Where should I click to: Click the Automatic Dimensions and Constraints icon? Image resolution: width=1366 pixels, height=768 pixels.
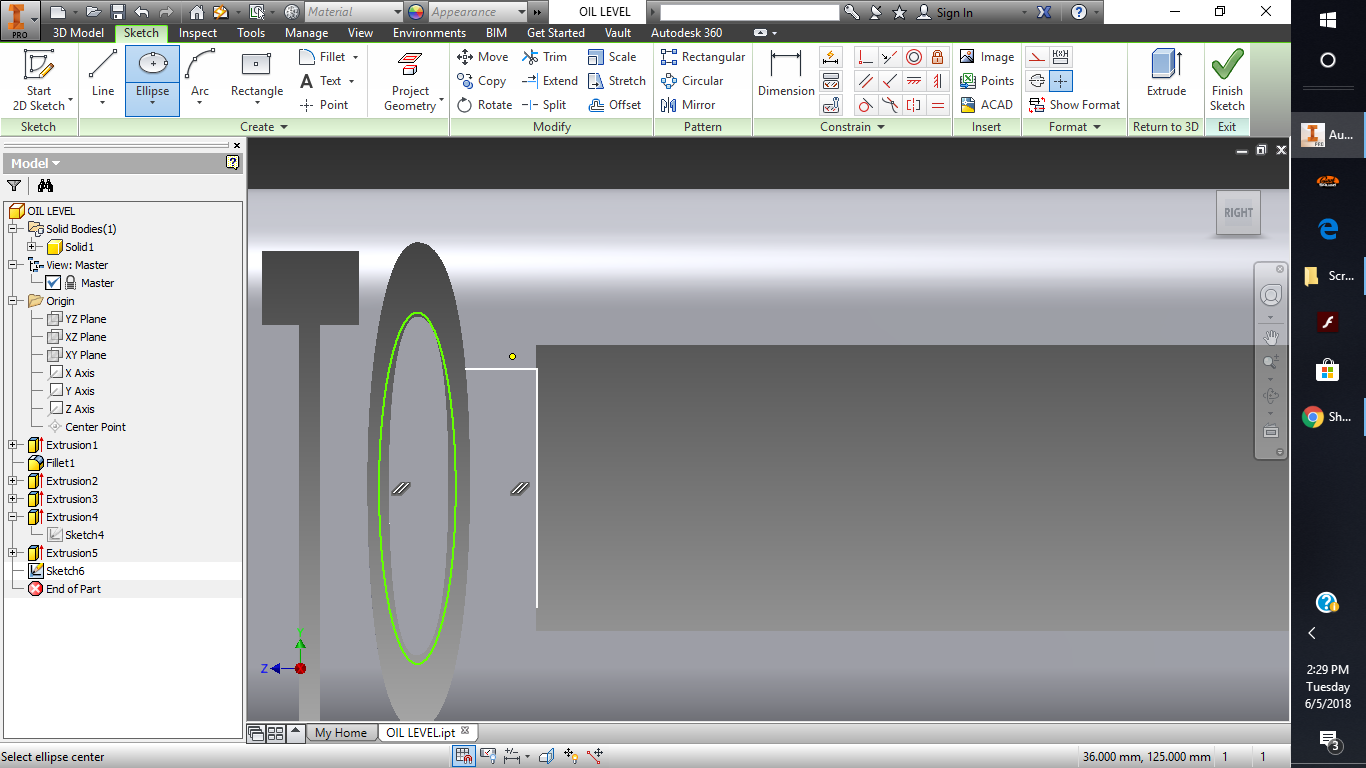831,57
